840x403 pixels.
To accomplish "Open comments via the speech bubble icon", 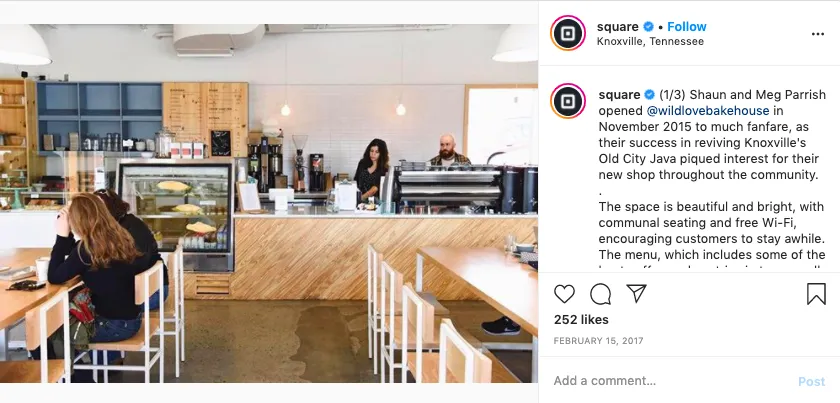I will click(601, 294).
